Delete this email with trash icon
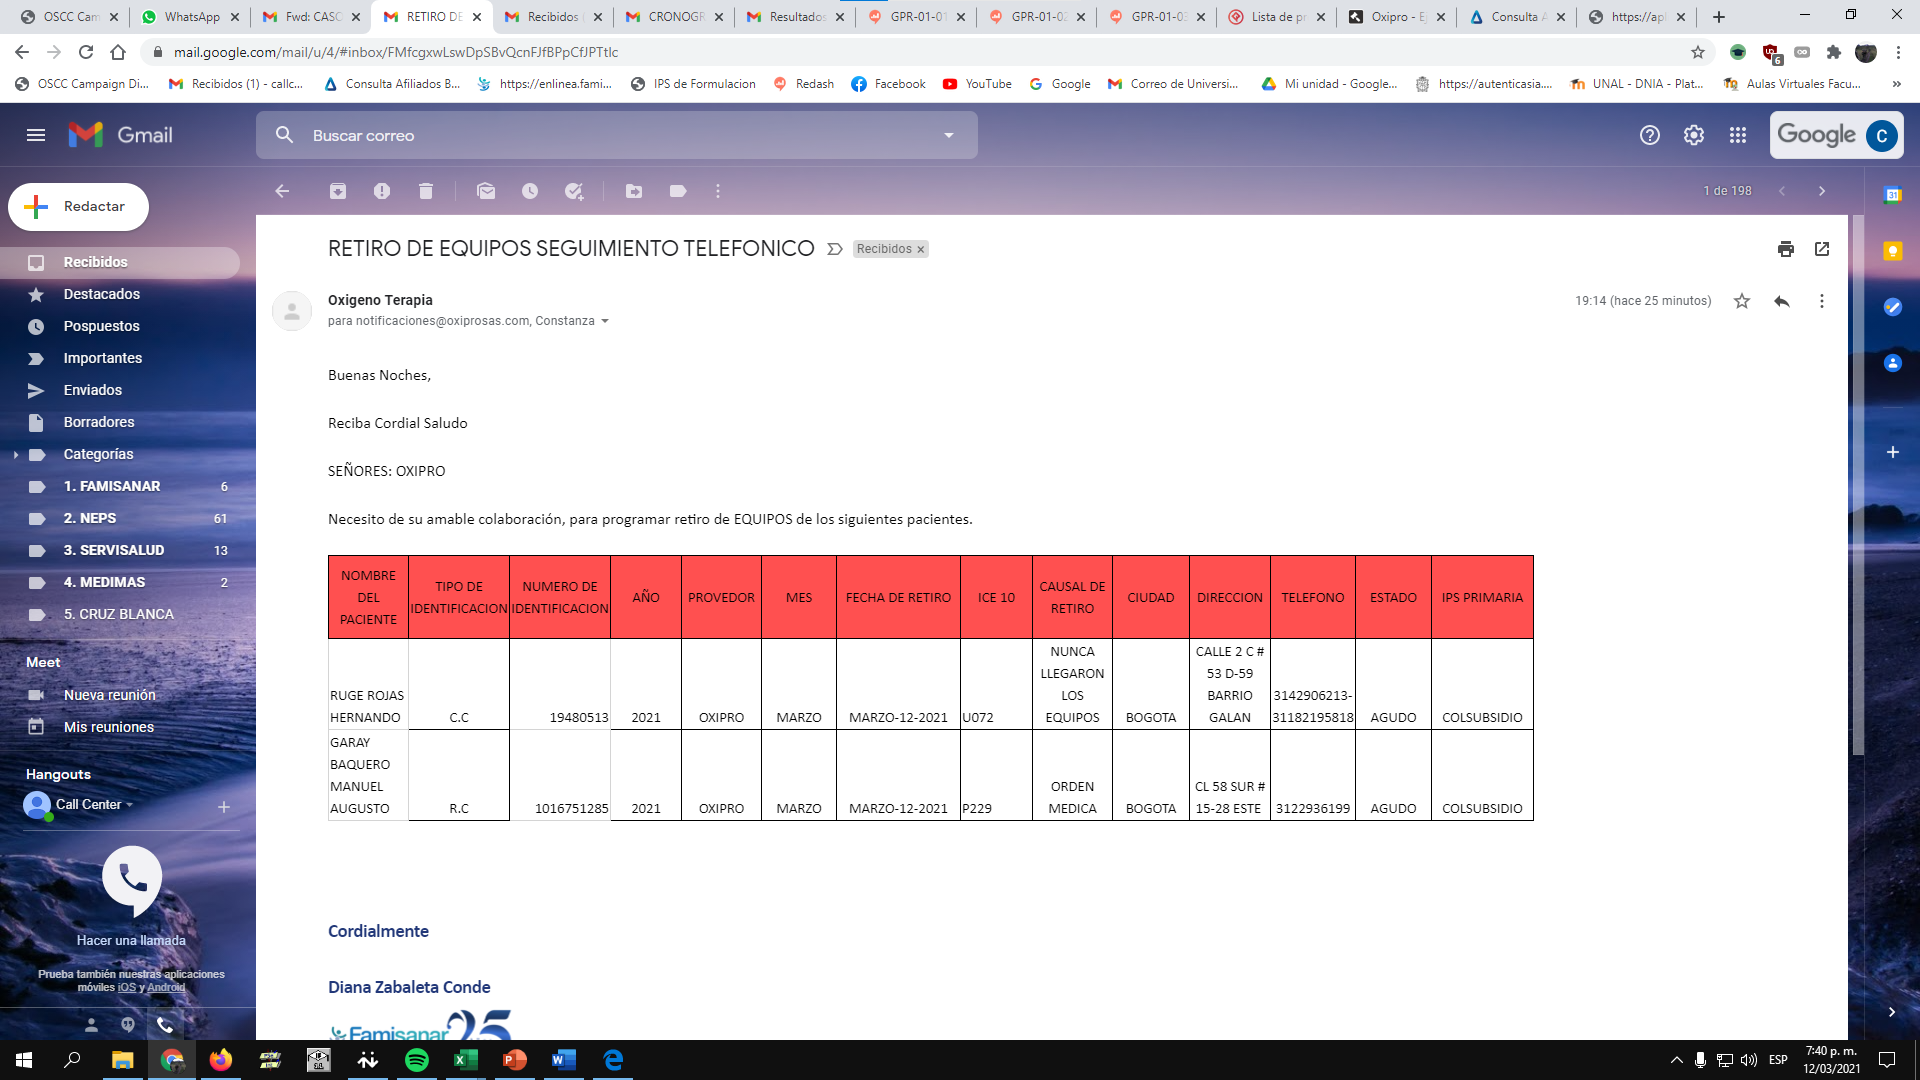Image resolution: width=1920 pixels, height=1080 pixels. 426,191
